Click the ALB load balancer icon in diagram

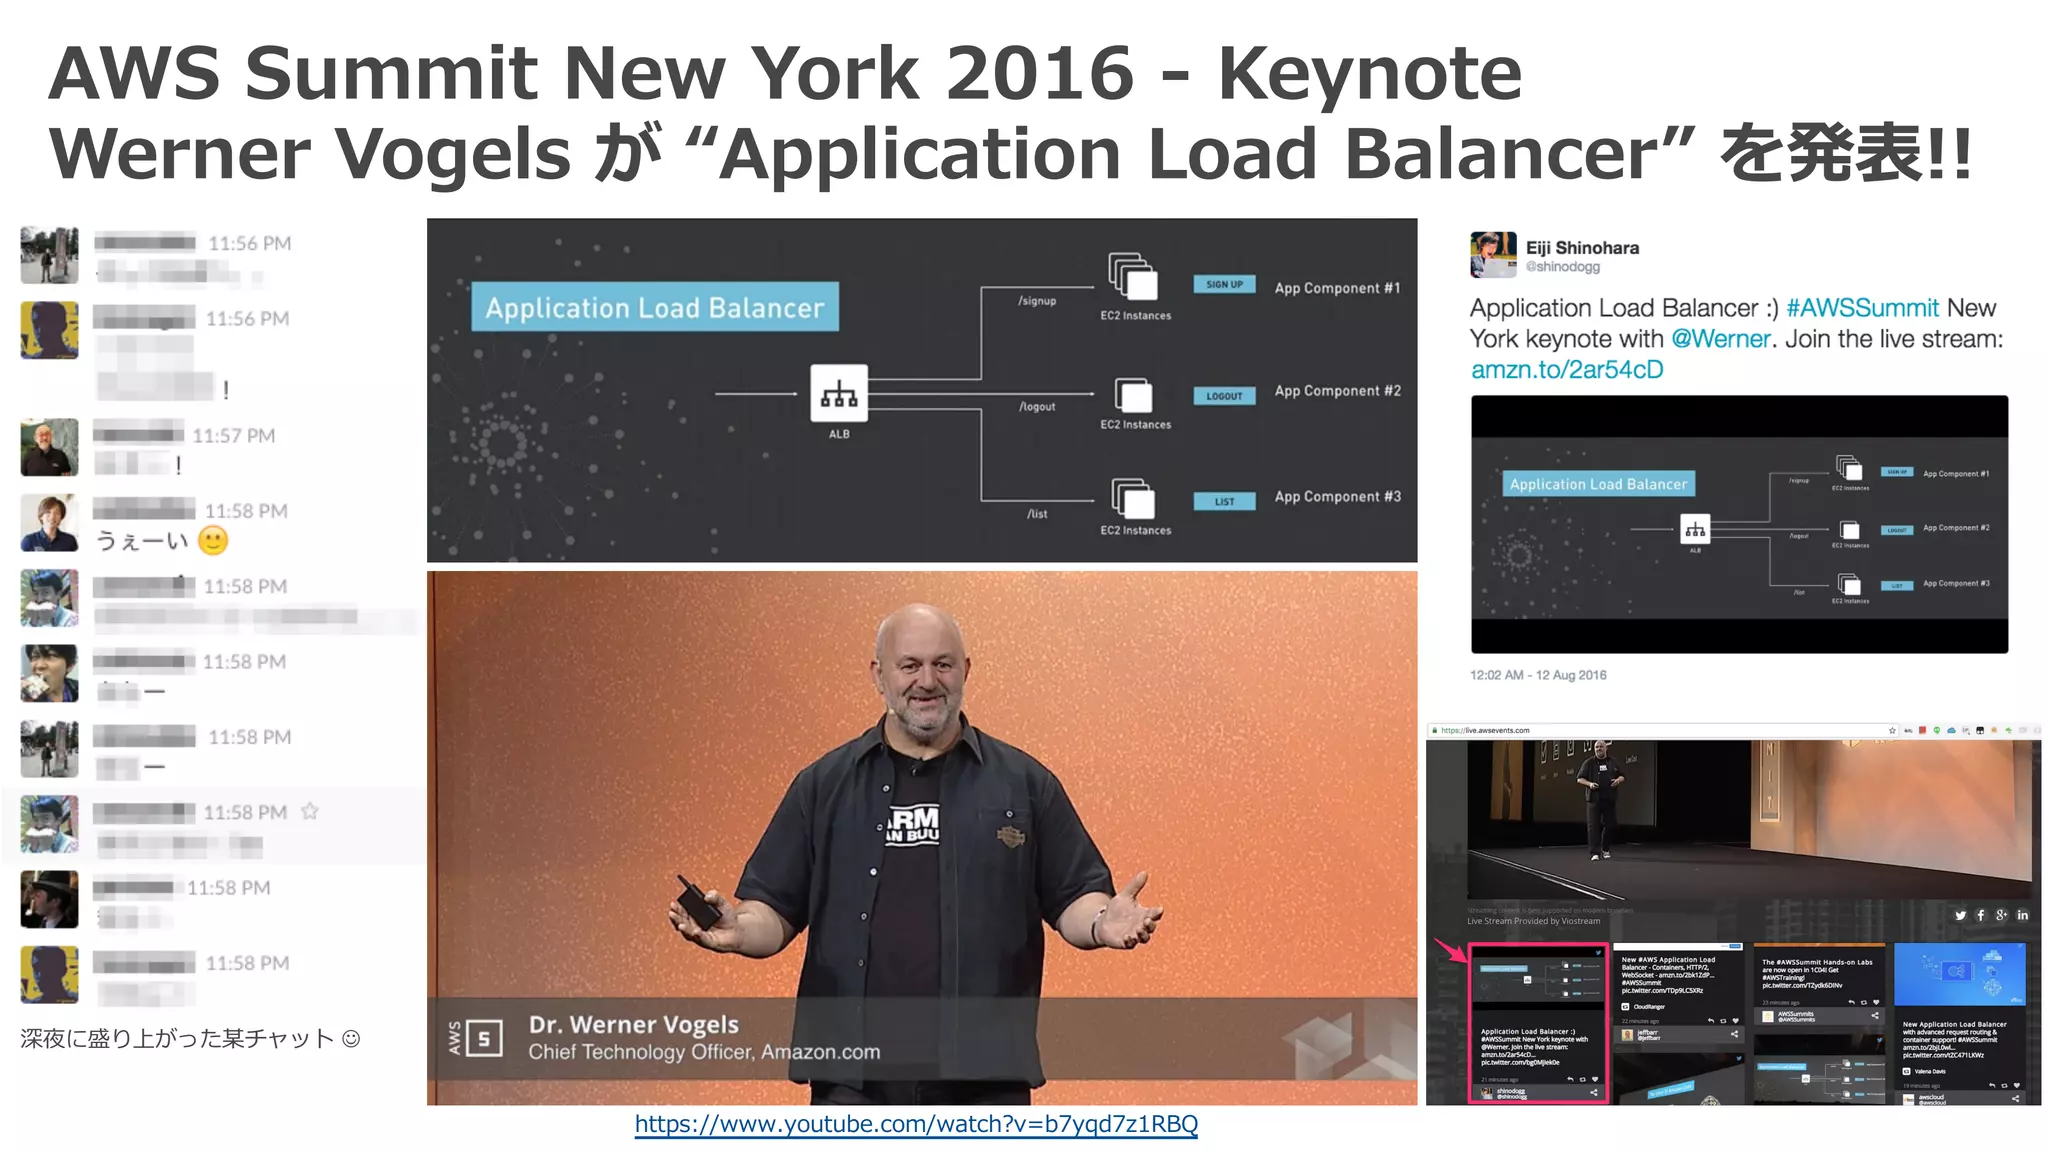coord(838,394)
